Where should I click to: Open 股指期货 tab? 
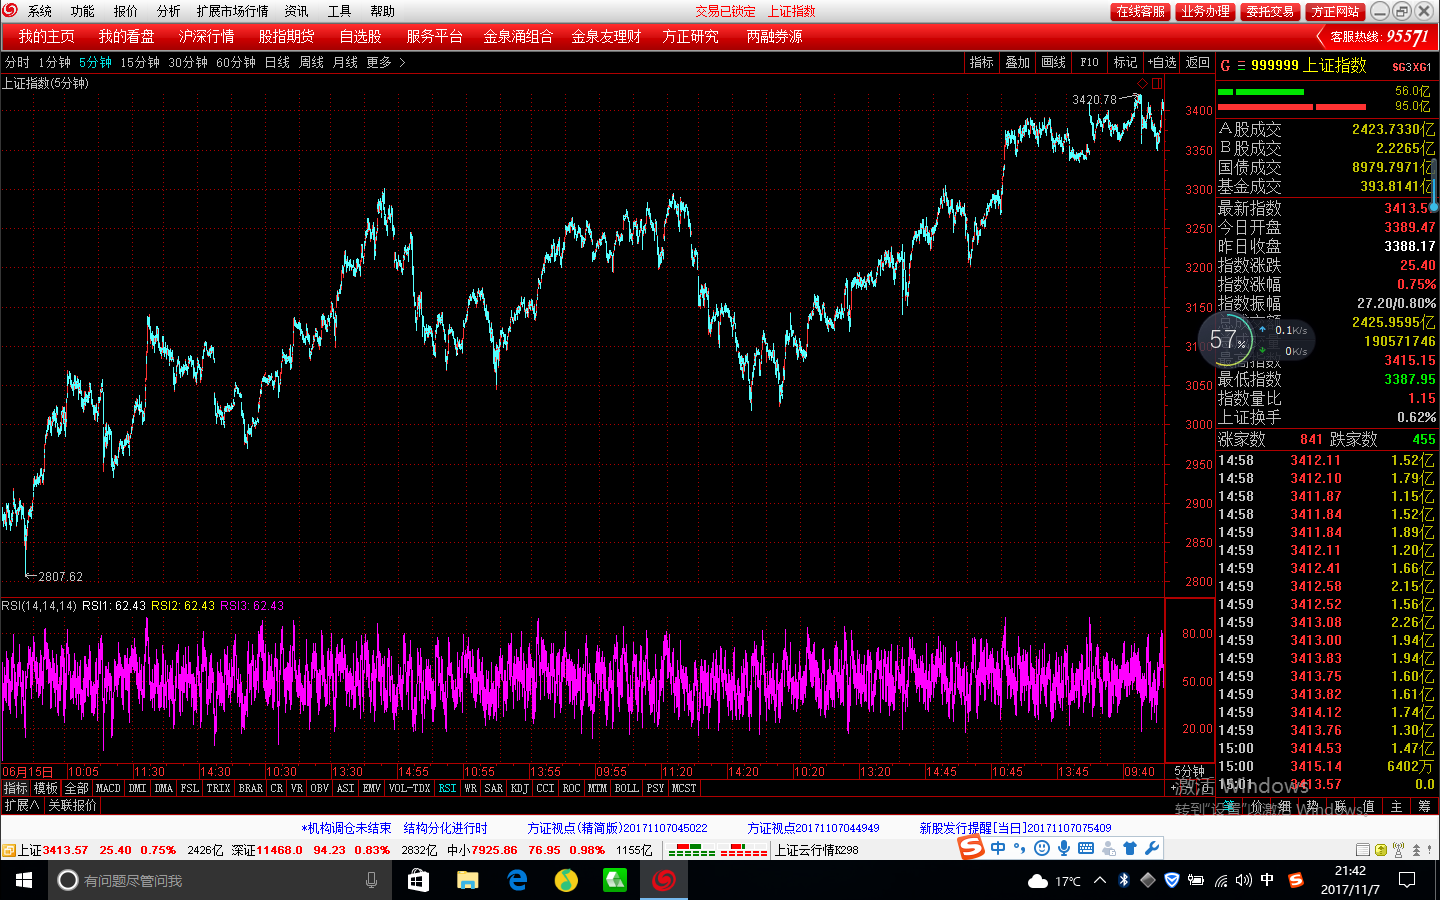(x=286, y=36)
